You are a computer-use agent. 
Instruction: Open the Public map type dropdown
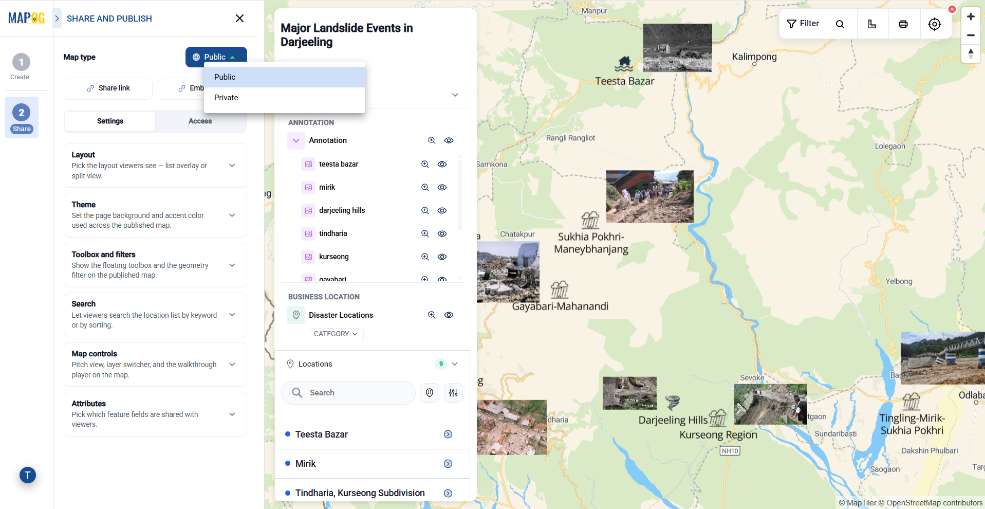click(215, 57)
